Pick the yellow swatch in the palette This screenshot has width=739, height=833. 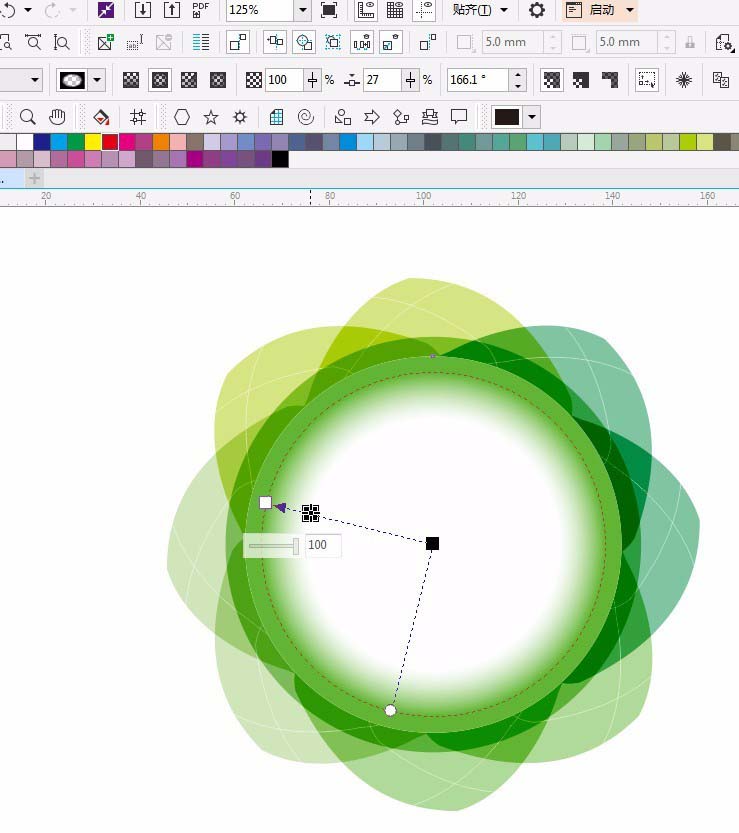93,142
